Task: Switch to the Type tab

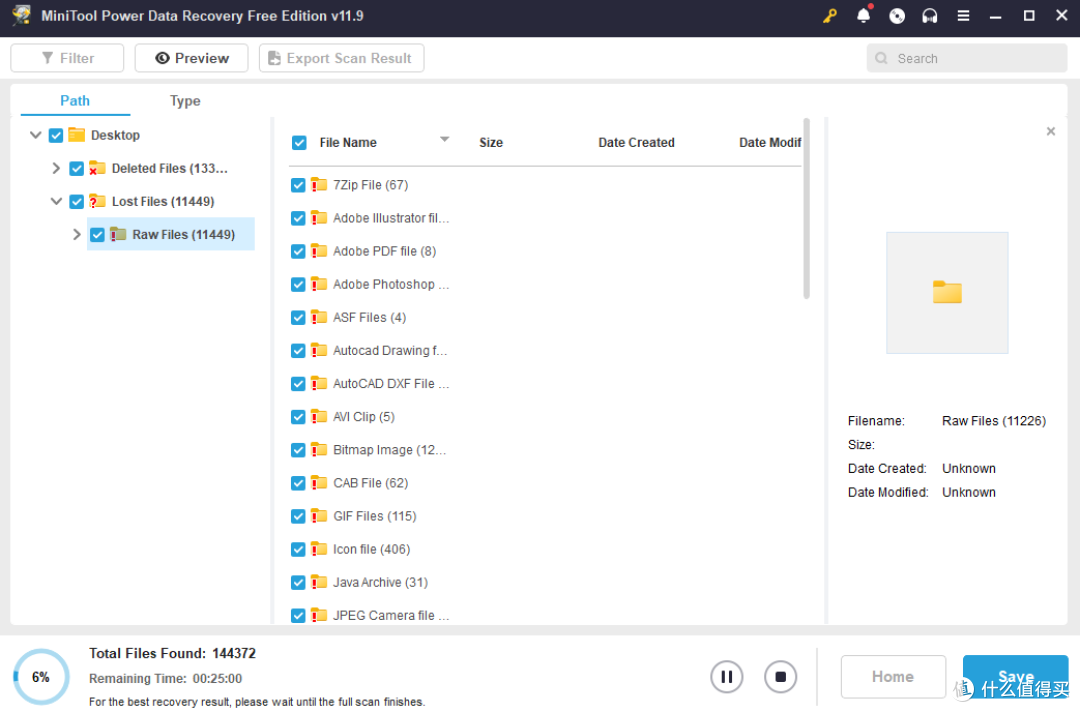Action: coord(185,101)
